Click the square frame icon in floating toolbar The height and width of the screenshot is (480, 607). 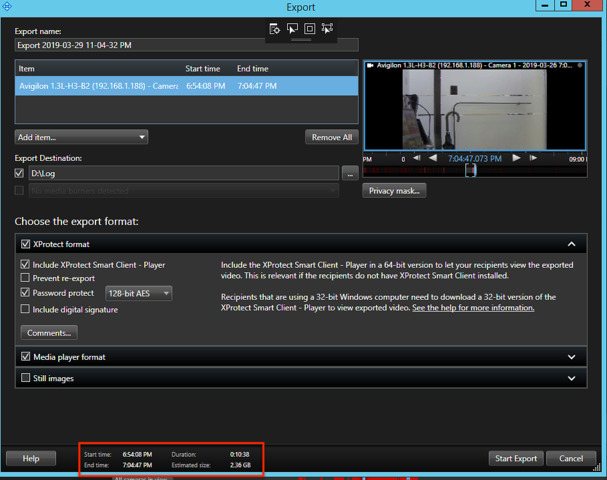310,29
